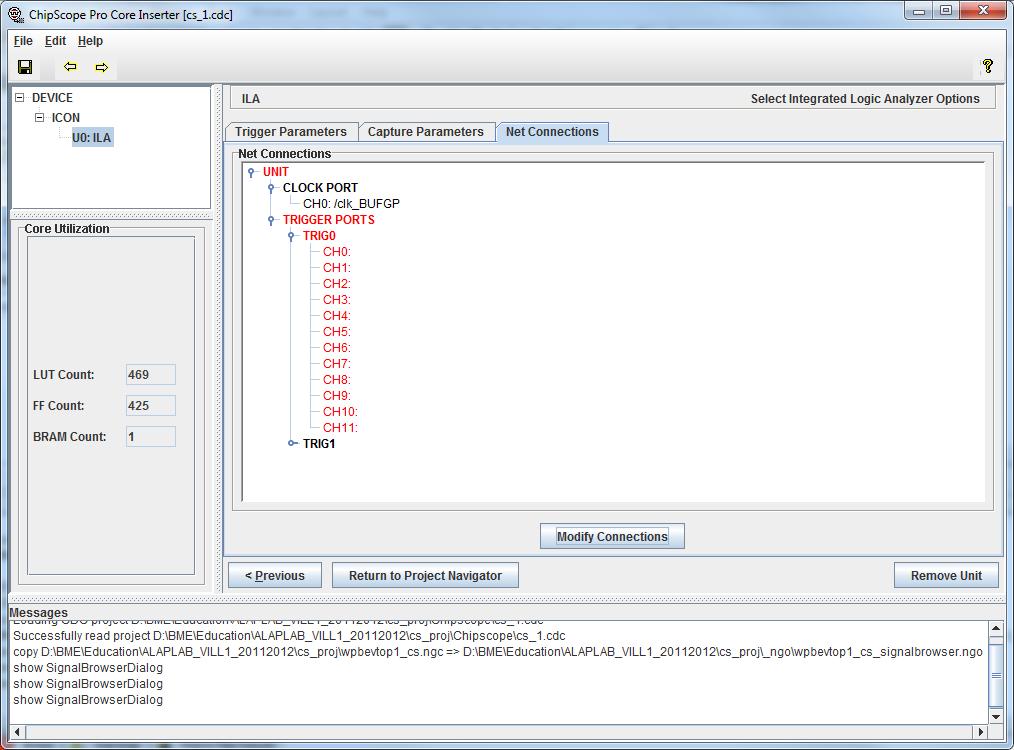Collapse the UNIT node toggle
The image size is (1014, 750).
(x=251, y=172)
